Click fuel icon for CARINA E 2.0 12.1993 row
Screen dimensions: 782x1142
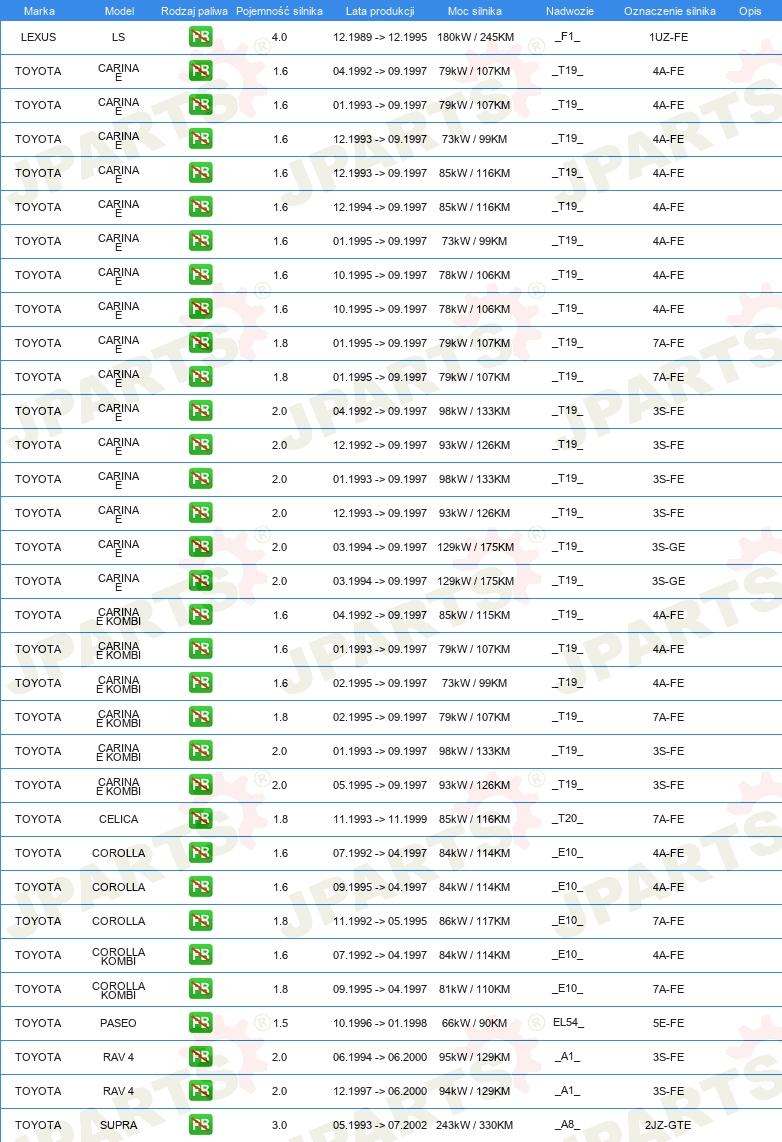coord(200,513)
